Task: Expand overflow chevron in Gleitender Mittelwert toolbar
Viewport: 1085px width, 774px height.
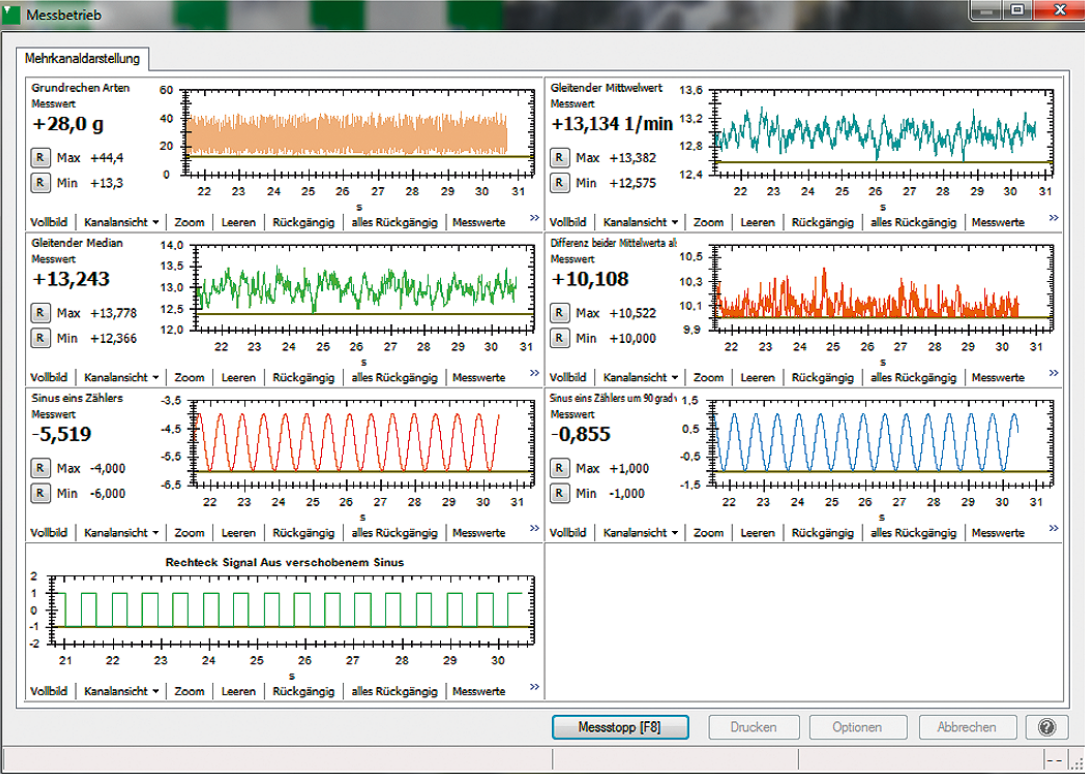Action: click(1053, 218)
